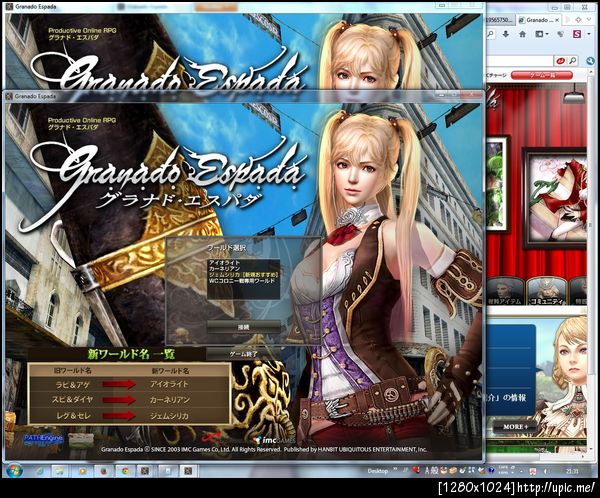Open the browser downloads arrow icon
This screenshot has height=498, width=600.
click(506, 34)
